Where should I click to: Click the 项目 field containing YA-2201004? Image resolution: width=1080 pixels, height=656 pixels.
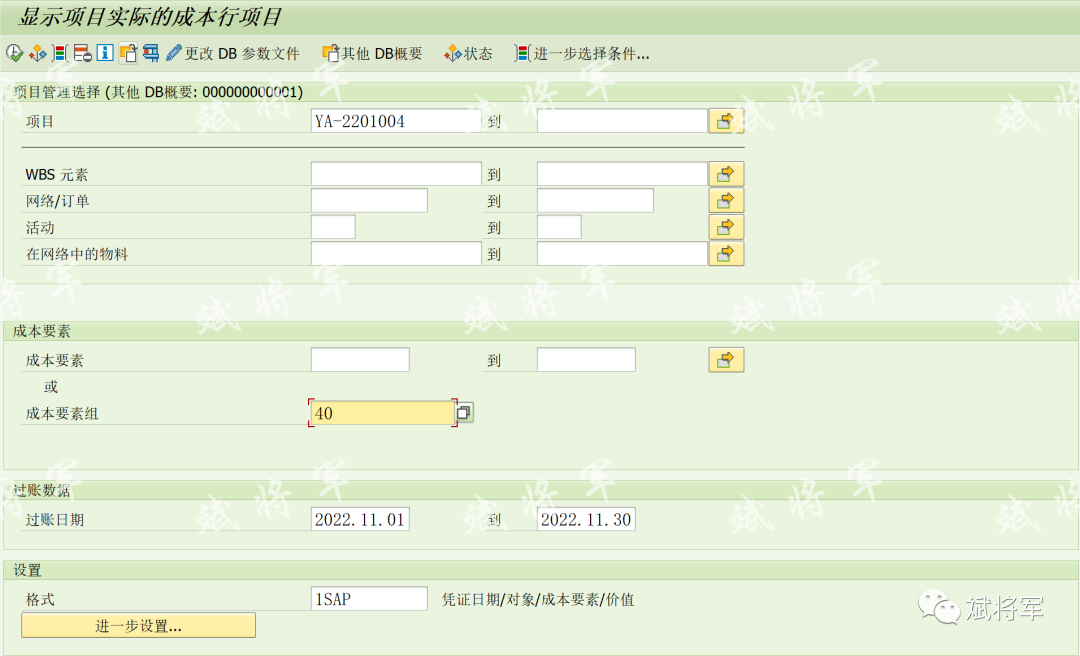tap(396, 121)
